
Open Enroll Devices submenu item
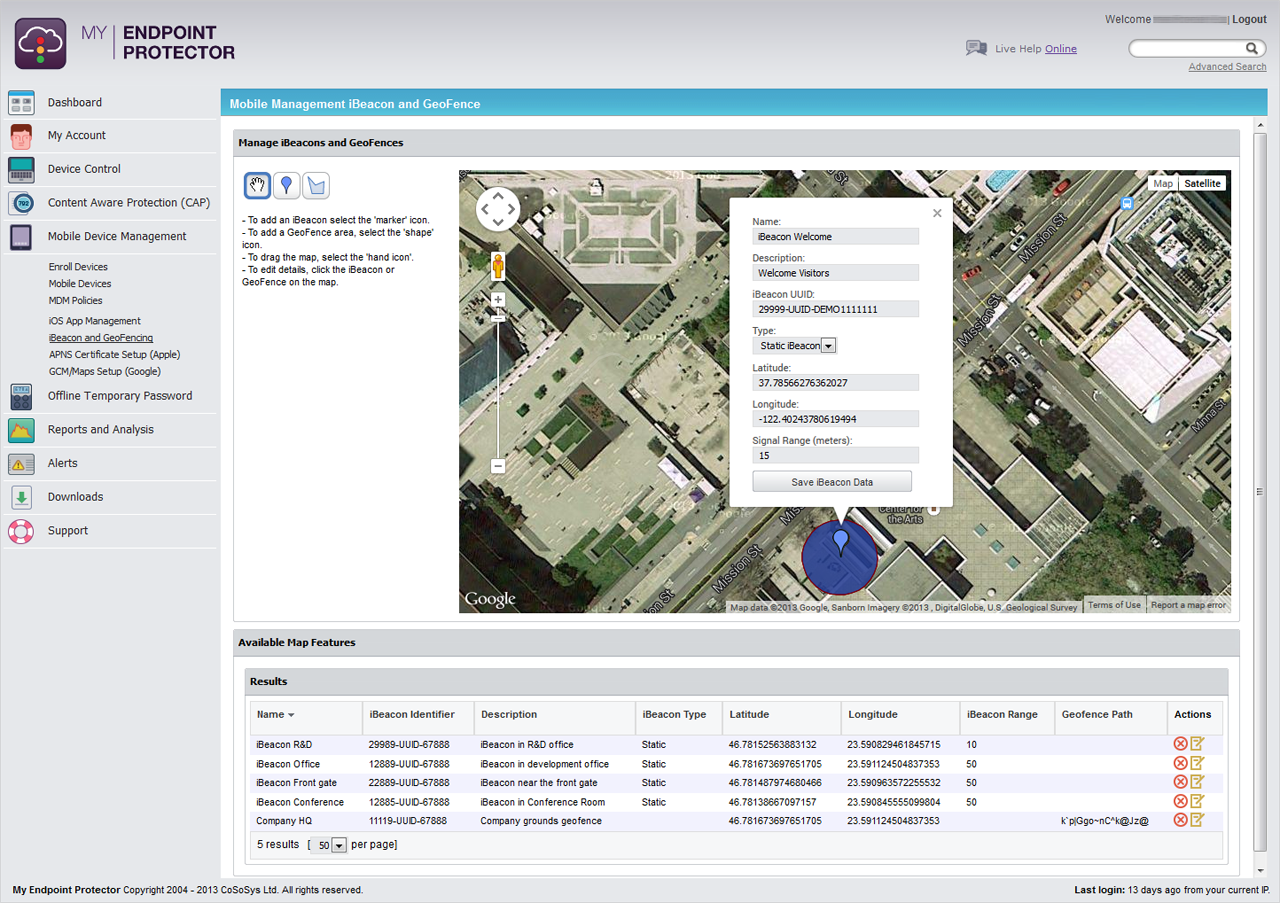(78, 267)
